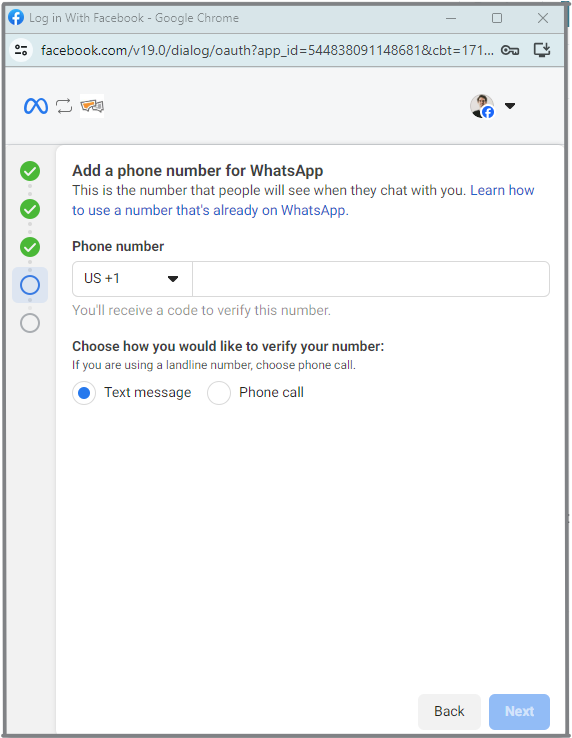Click the password key icon in address bar
This screenshot has height=738, width=572.
[x=510, y=50]
